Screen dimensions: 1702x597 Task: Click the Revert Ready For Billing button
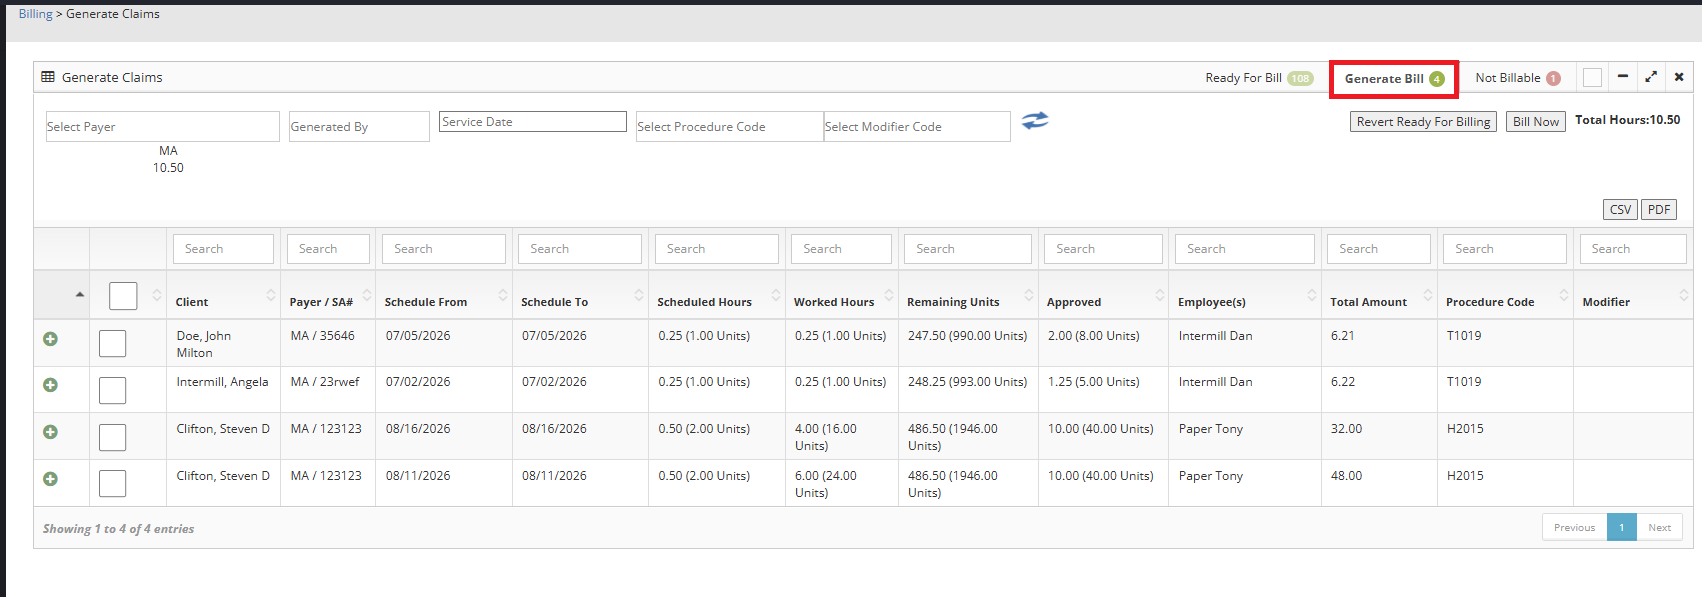pos(1423,121)
